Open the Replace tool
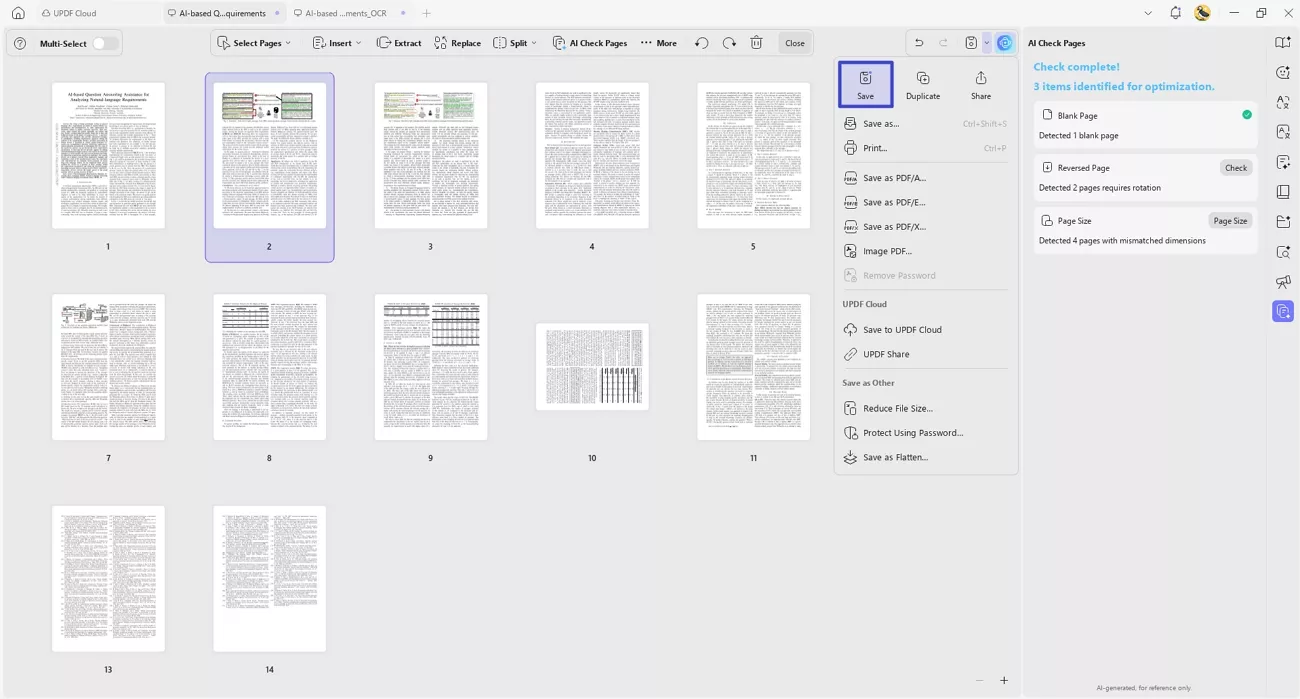The height and width of the screenshot is (699, 1300). (457, 43)
